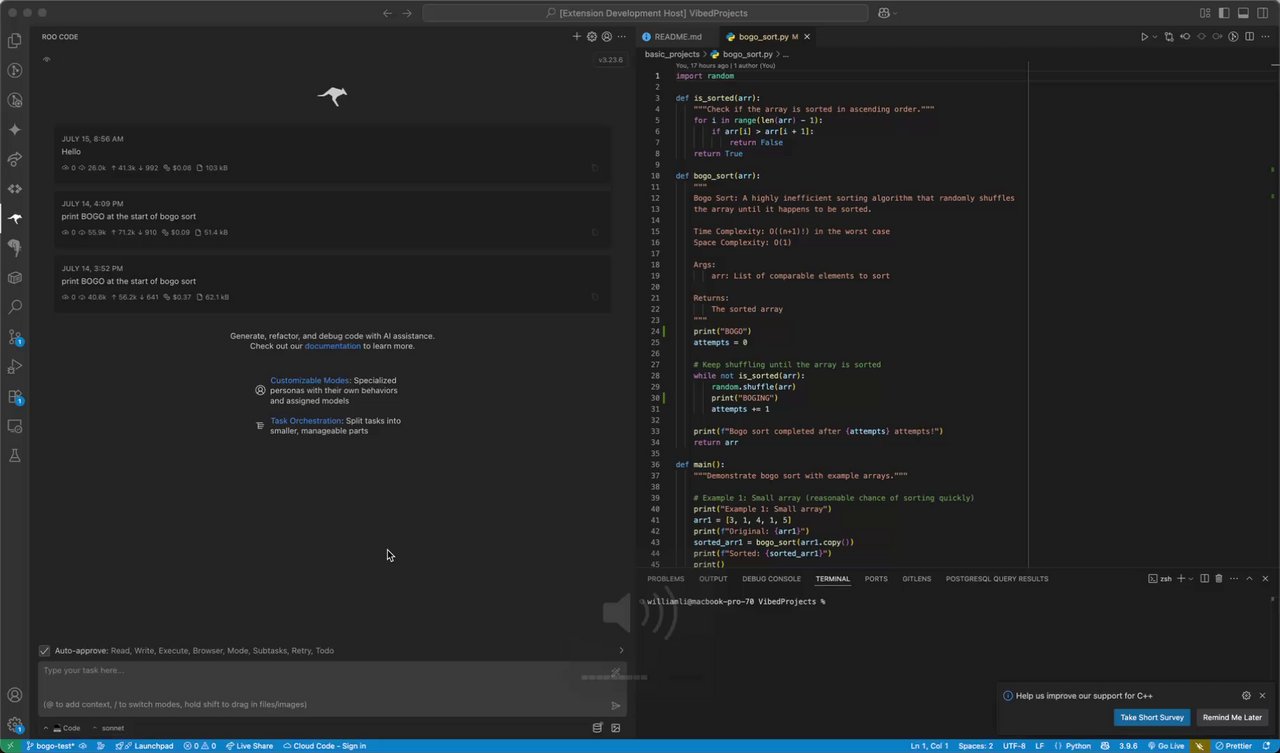Toggle the bottom panel layout button

[1244, 13]
